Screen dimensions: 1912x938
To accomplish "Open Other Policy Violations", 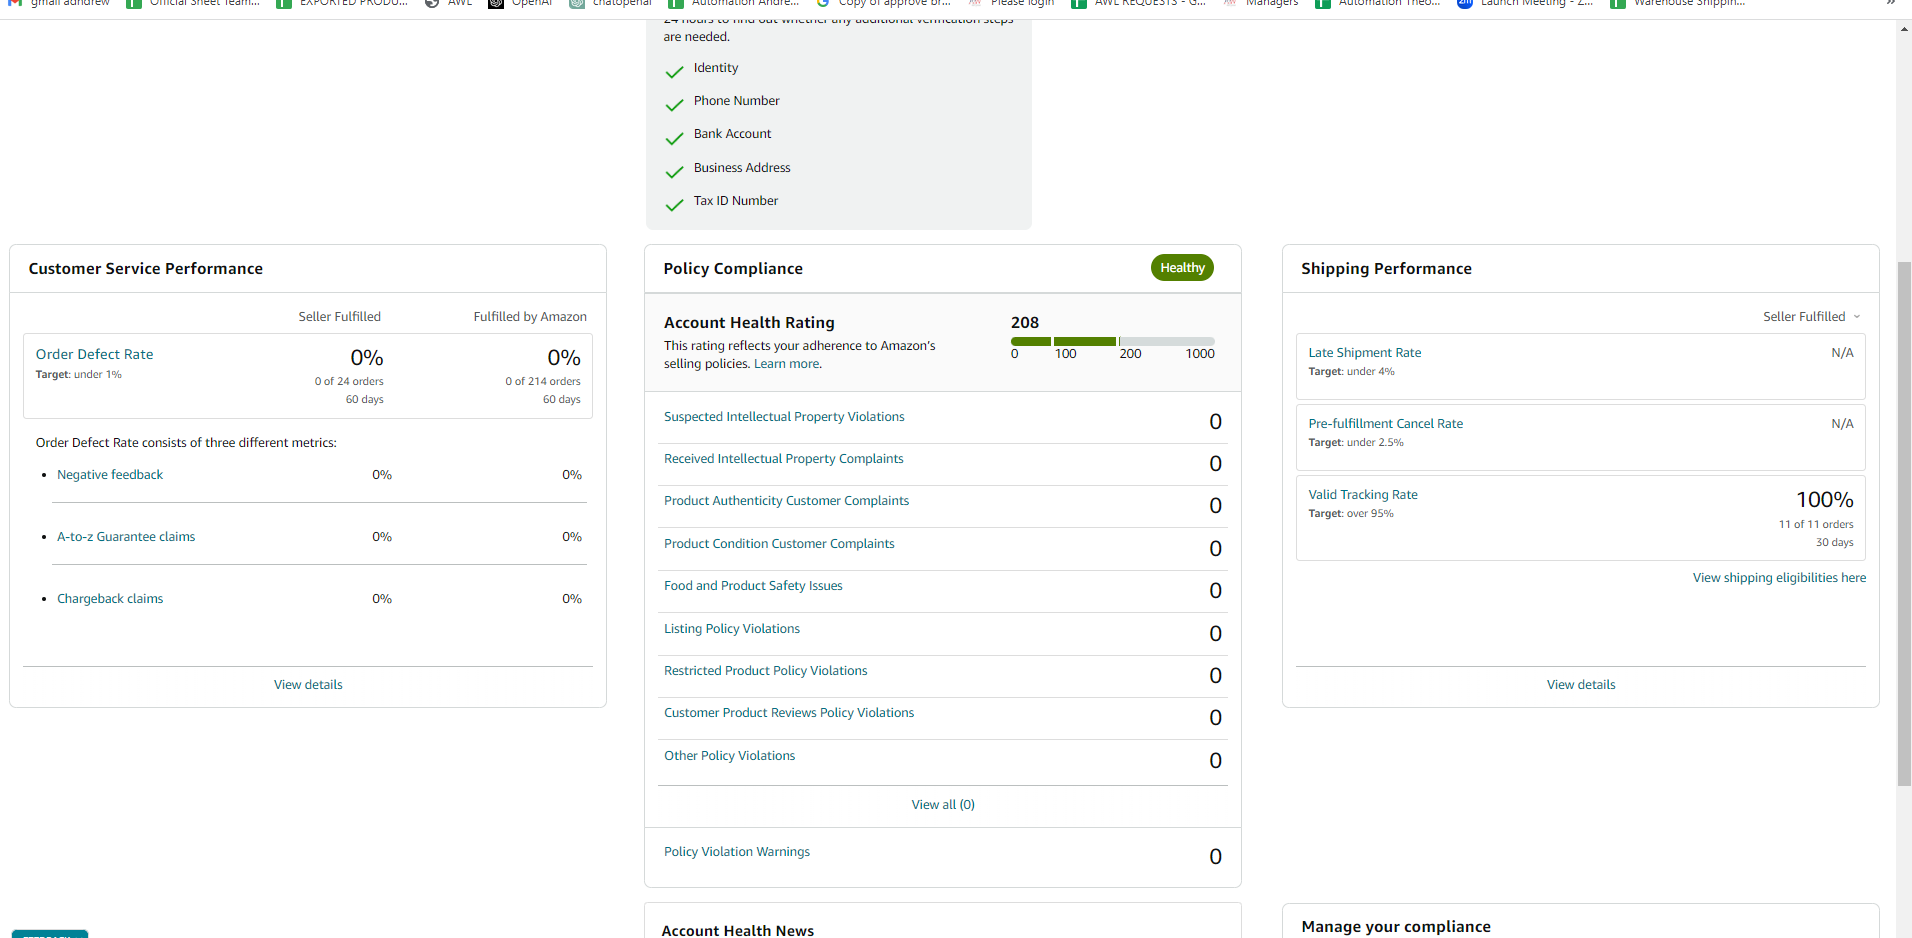I will (730, 756).
